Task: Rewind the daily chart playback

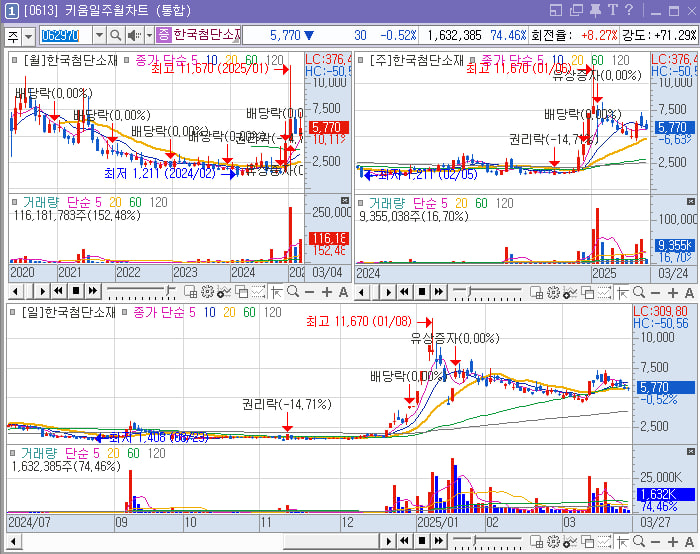Action: [x=404, y=541]
